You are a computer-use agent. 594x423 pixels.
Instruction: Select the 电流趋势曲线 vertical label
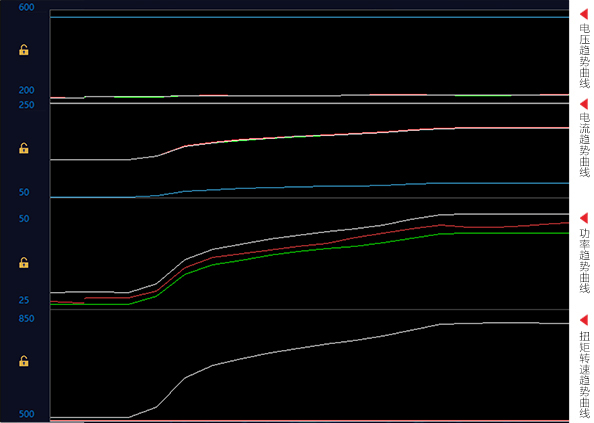585,145
